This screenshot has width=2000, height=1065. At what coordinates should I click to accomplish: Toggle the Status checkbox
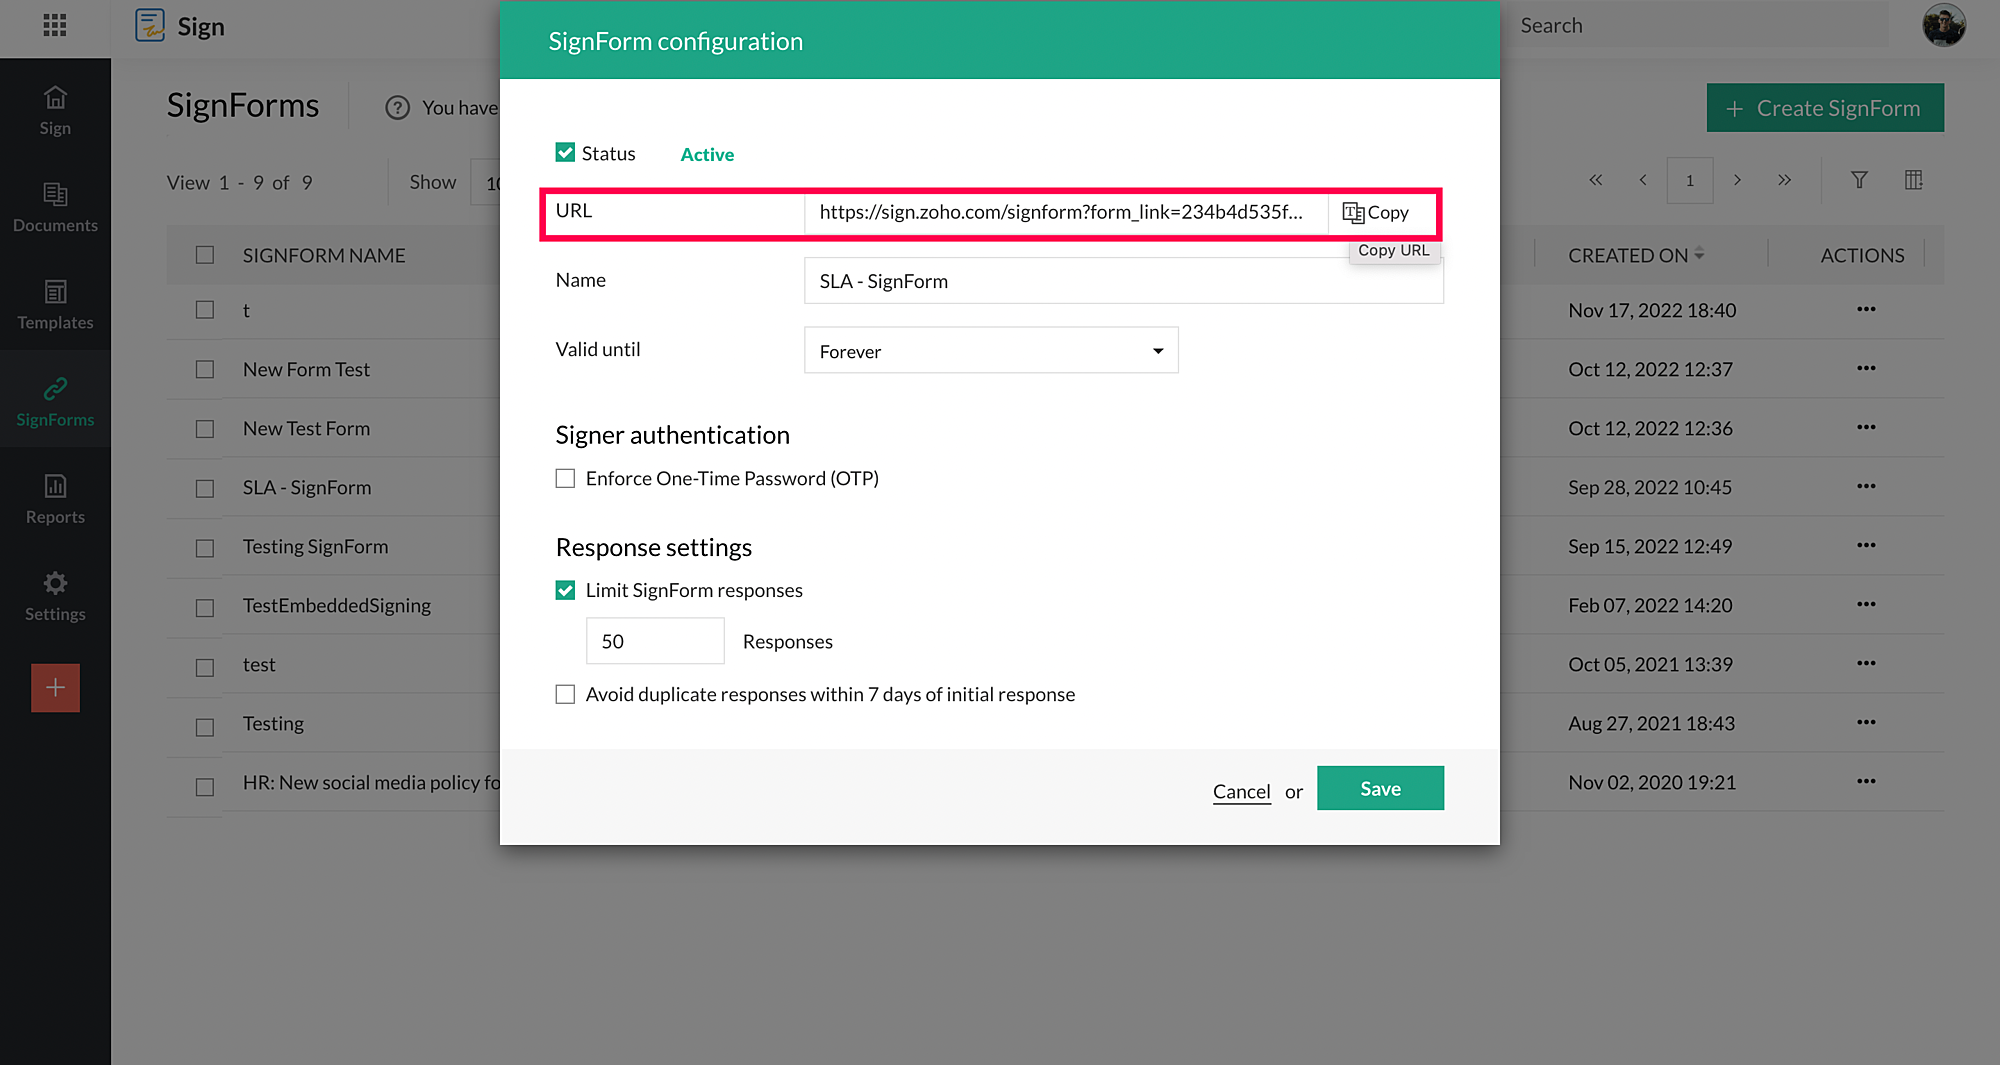pyautogui.click(x=565, y=152)
